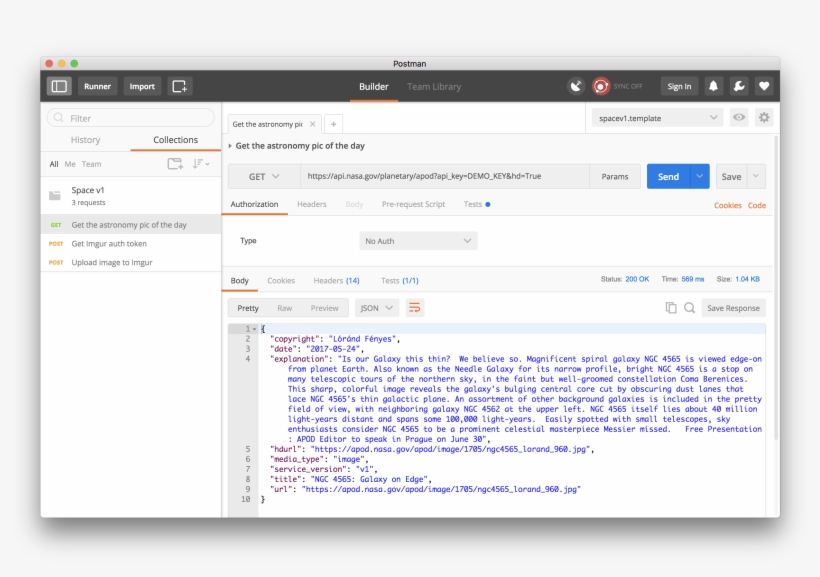Open Get the astronomy pic of the day request
The image size is (820, 577).
point(131,225)
